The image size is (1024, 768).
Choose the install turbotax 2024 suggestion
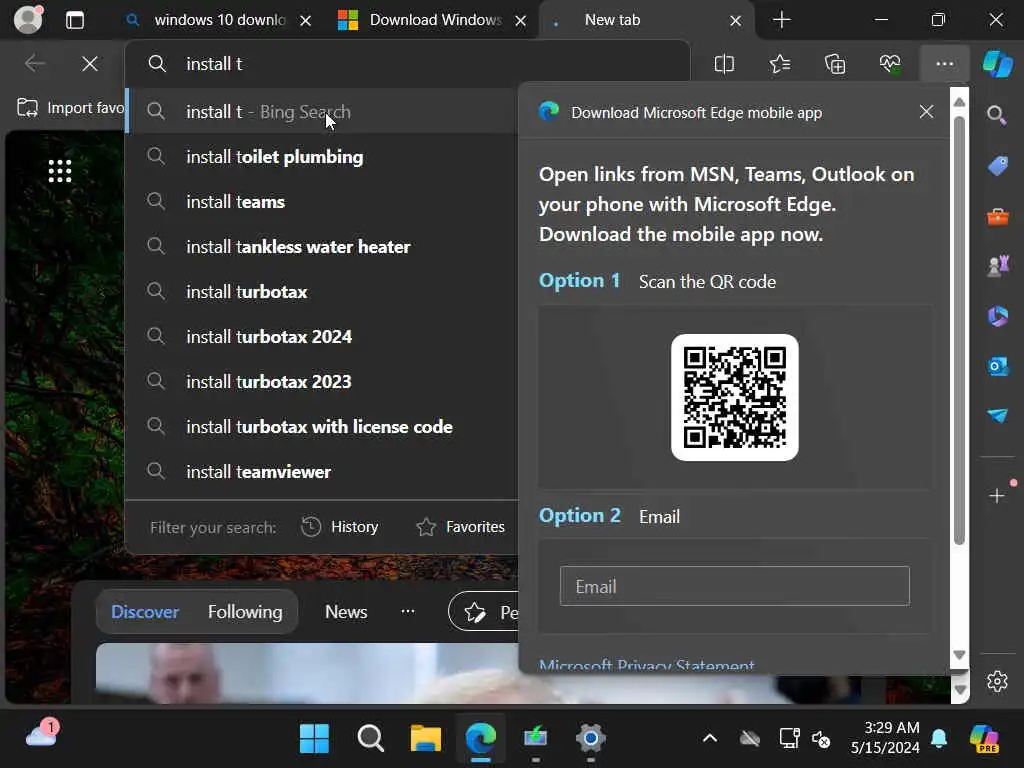[322, 337]
